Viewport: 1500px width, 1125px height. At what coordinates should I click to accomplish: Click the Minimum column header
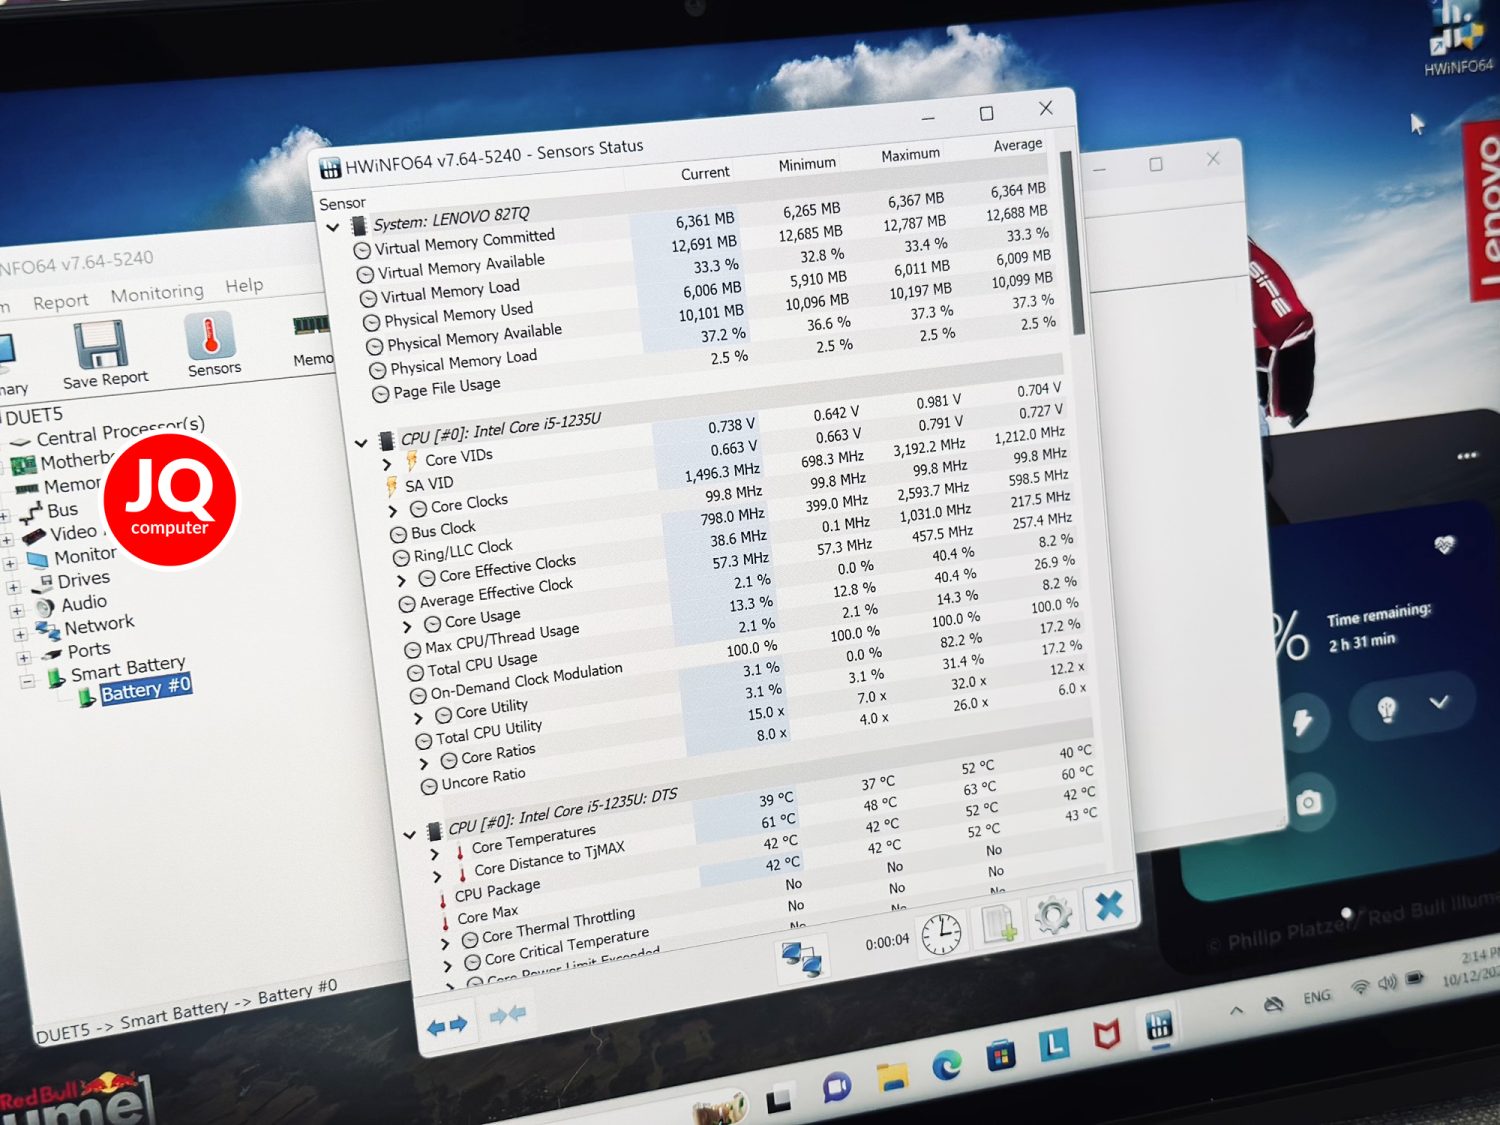(x=807, y=164)
